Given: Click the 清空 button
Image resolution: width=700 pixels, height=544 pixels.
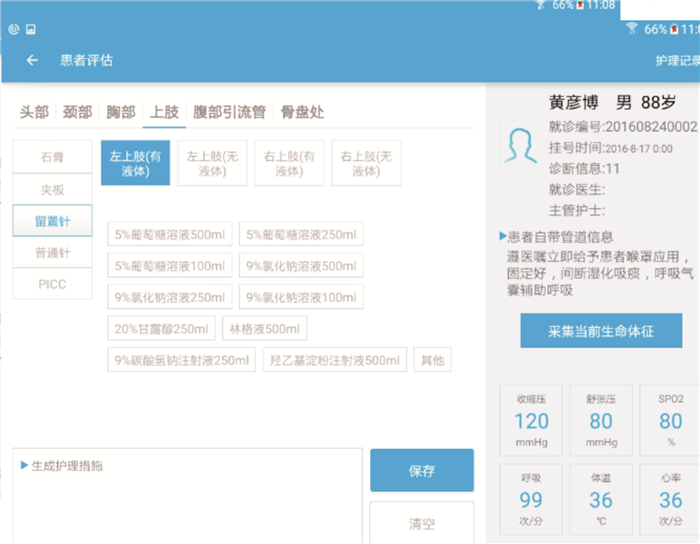Looking at the screenshot, I should click(421, 523).
